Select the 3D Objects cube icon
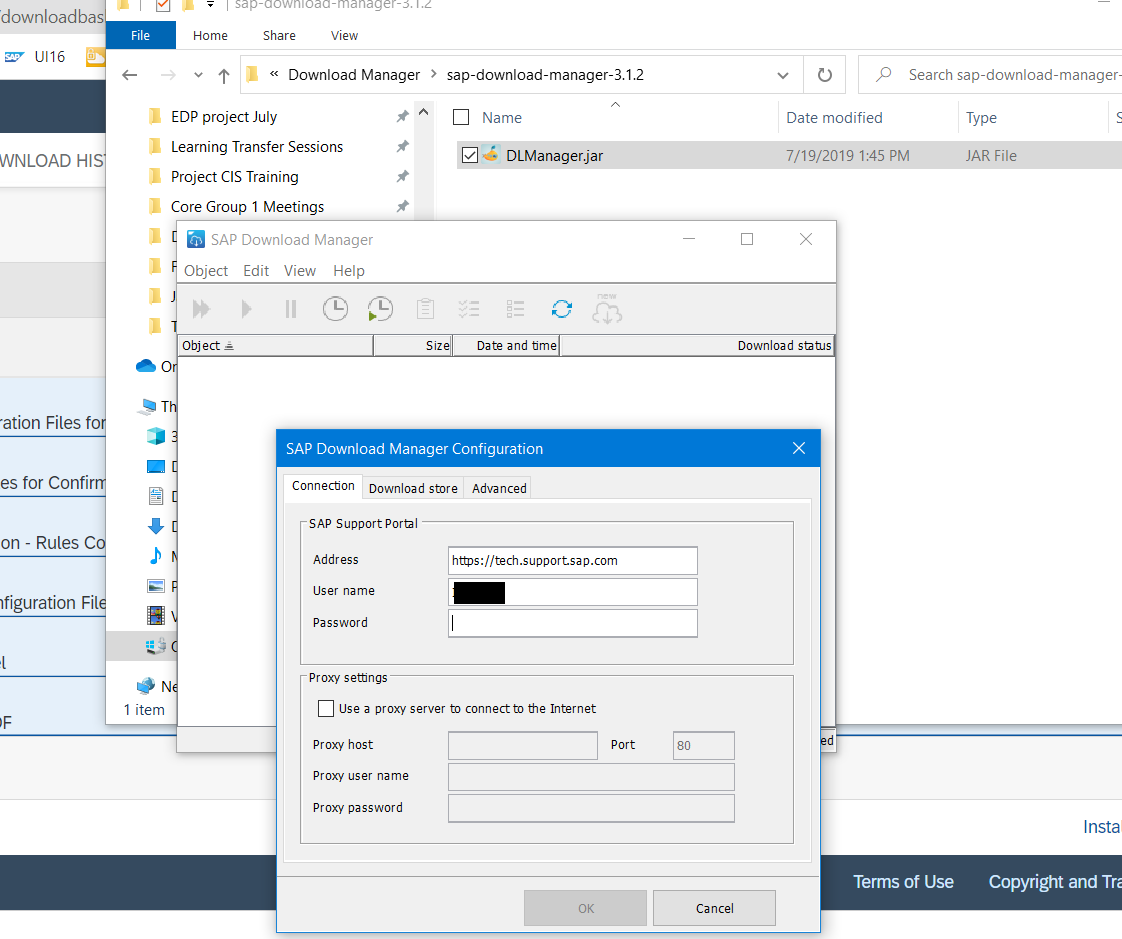1122x939 pixels. [x=156, y=437]
